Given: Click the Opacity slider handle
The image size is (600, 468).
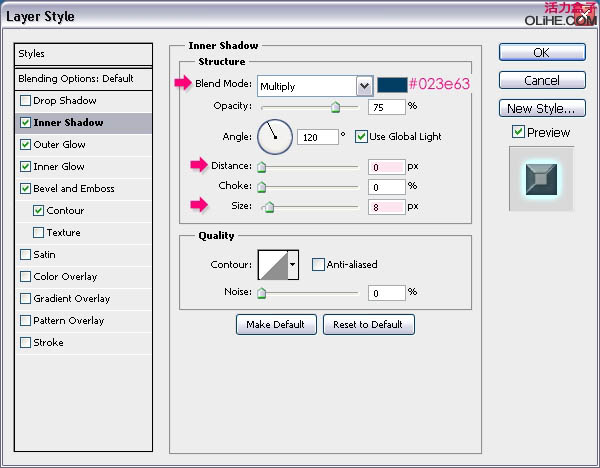Looking at the screenshot, I should click(336, 107).
